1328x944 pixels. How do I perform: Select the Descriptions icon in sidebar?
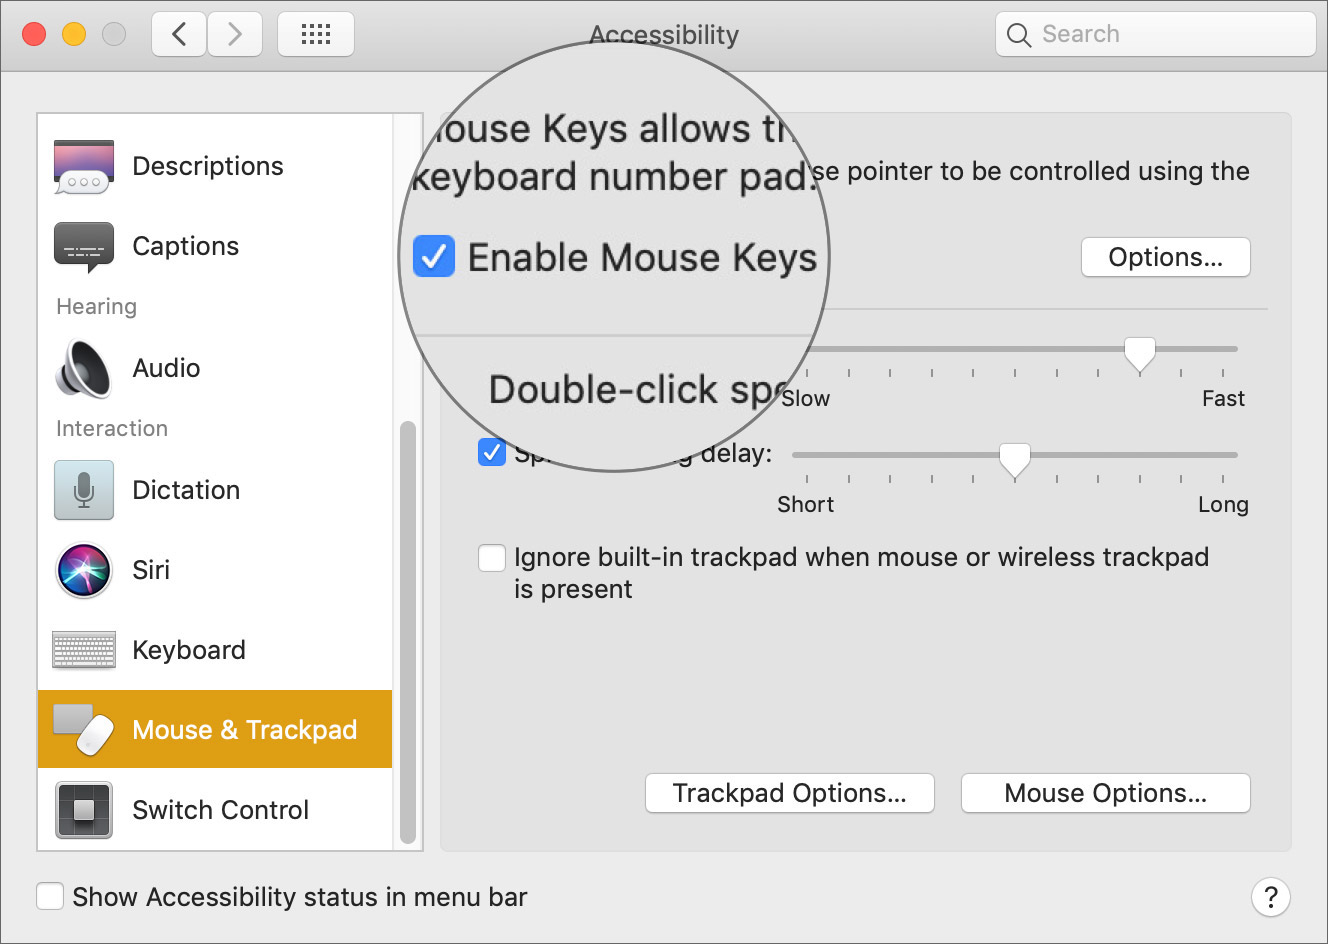click(x=83, y=165)
